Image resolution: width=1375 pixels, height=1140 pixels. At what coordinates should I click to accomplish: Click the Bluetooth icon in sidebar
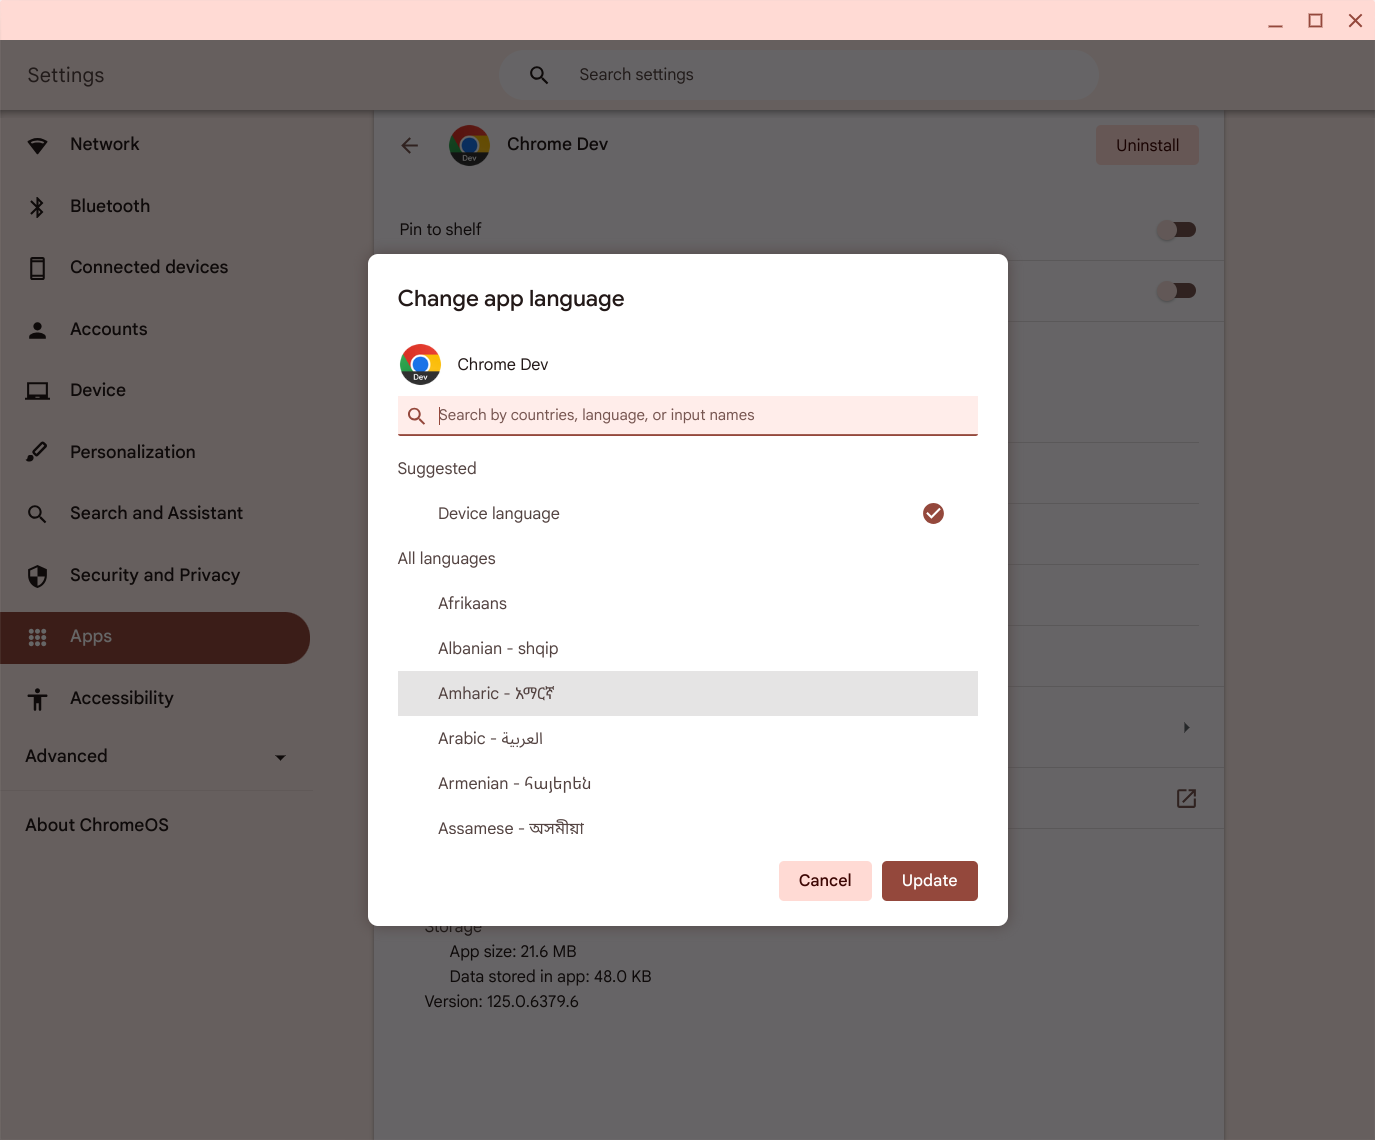click(38, 206)
